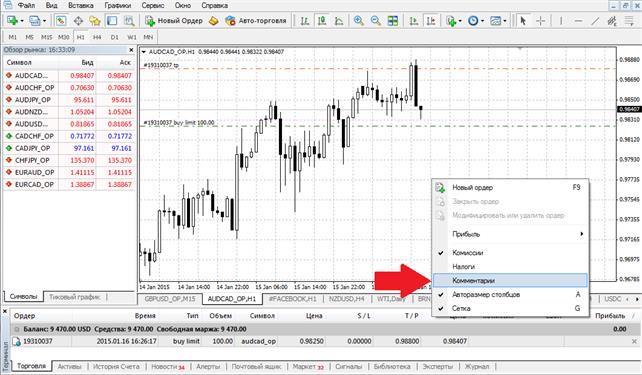Image resolution: width=642 pixels, height=375 pixels.
Task: Click the Новый Ордер toolbar button
Action: coord(174,20)
